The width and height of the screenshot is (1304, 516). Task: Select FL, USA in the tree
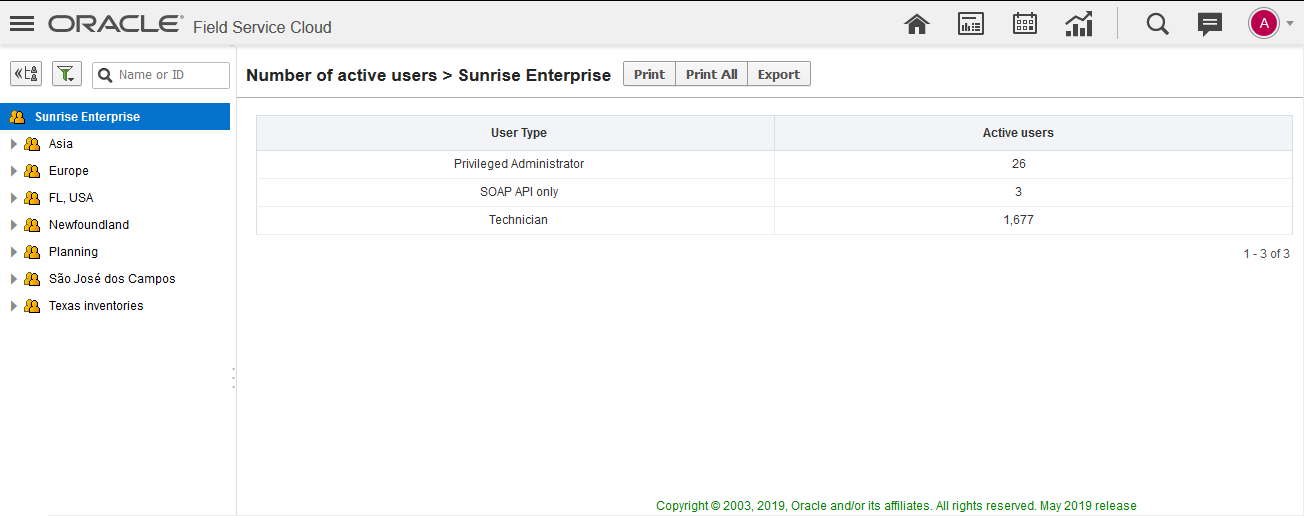point(71,198)
